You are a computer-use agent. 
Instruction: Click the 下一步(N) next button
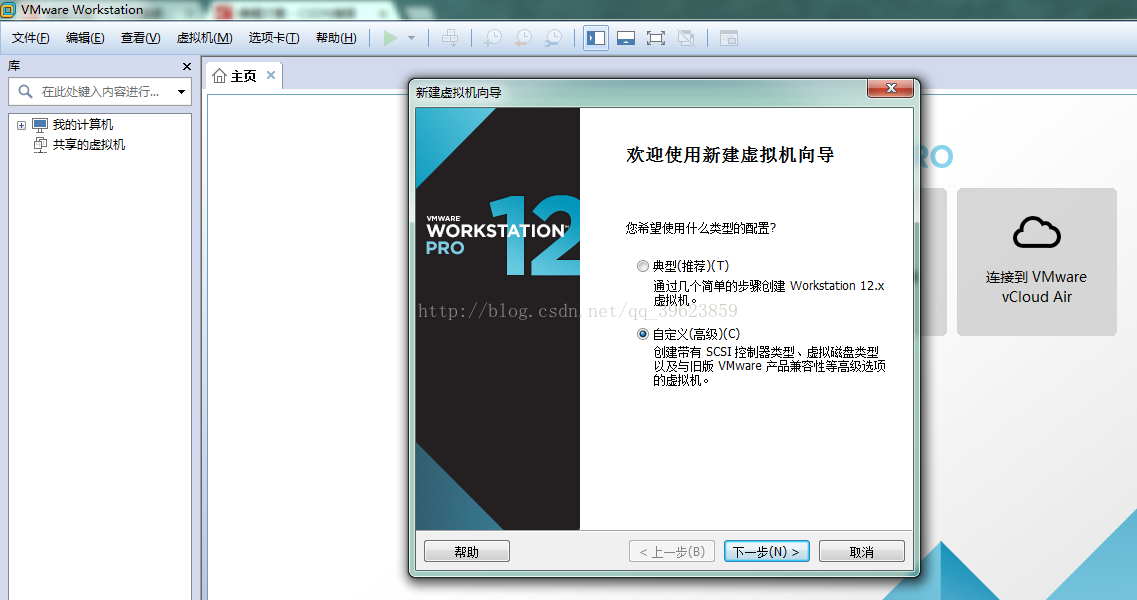[x=766, y=551]
